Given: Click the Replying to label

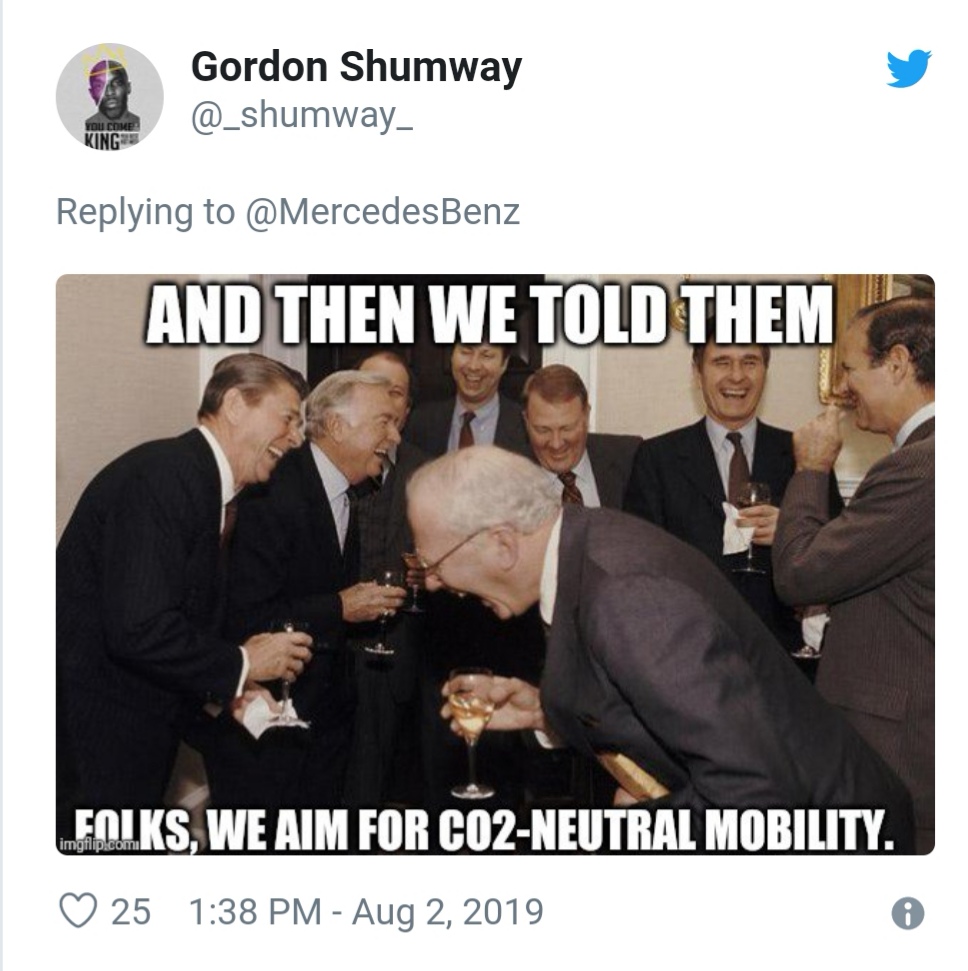Looking at the screenshot, I should [x=146, y=212].
